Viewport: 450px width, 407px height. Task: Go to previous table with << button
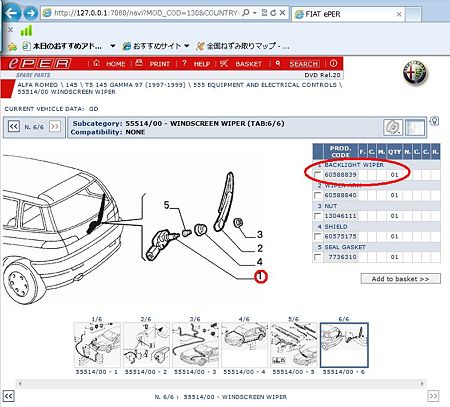click(x=14, y=127)
